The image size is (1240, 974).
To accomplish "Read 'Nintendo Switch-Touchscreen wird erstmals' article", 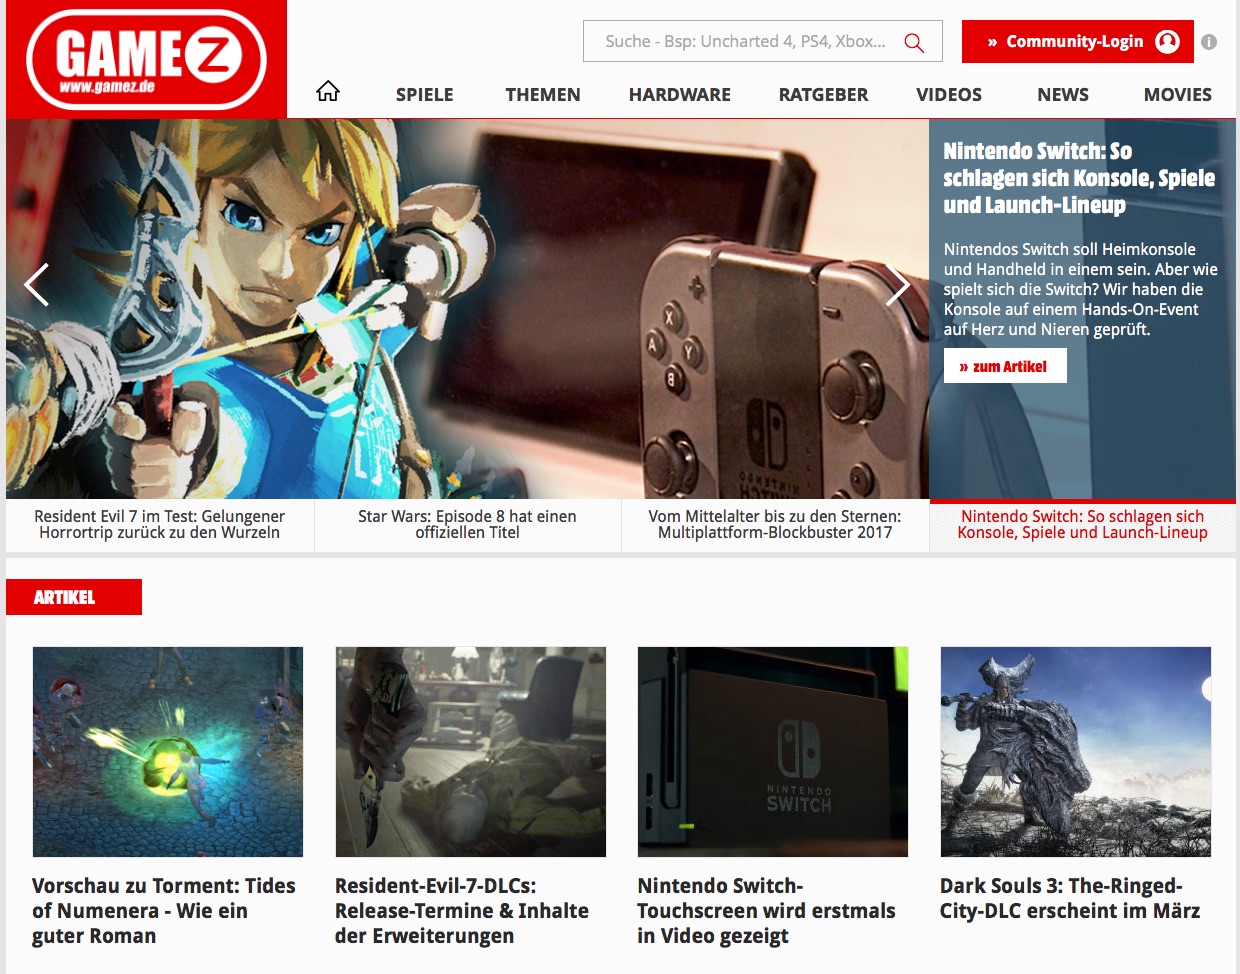I will tap(766, 911).
